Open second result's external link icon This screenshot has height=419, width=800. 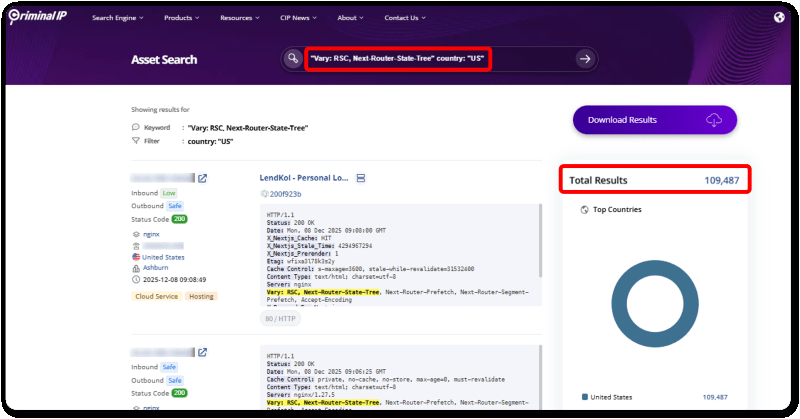(202, 352)
